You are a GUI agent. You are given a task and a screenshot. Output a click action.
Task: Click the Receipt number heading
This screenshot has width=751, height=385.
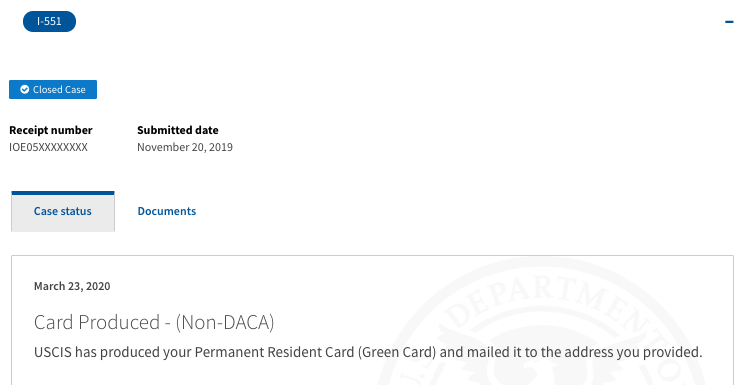(51, 130)
